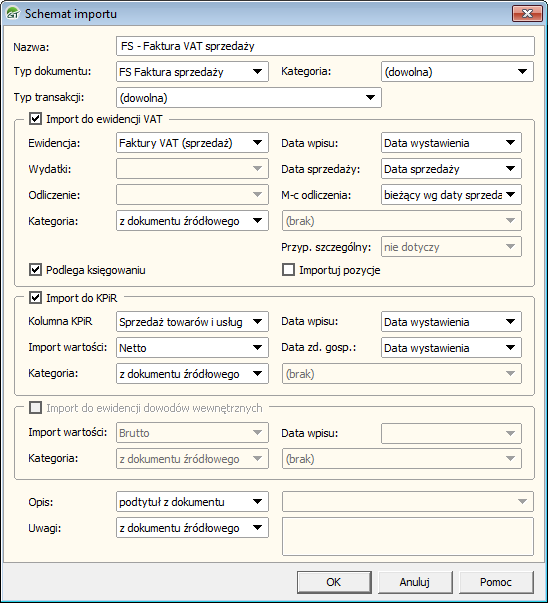Expand M-c odliczenia dropdown
This screenshot has width=548, height=603.
(451, 195)
